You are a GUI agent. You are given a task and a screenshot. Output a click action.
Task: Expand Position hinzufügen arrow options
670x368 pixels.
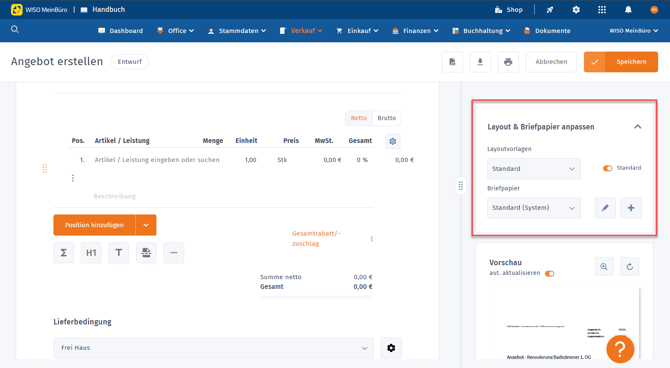tap(146, 225)
